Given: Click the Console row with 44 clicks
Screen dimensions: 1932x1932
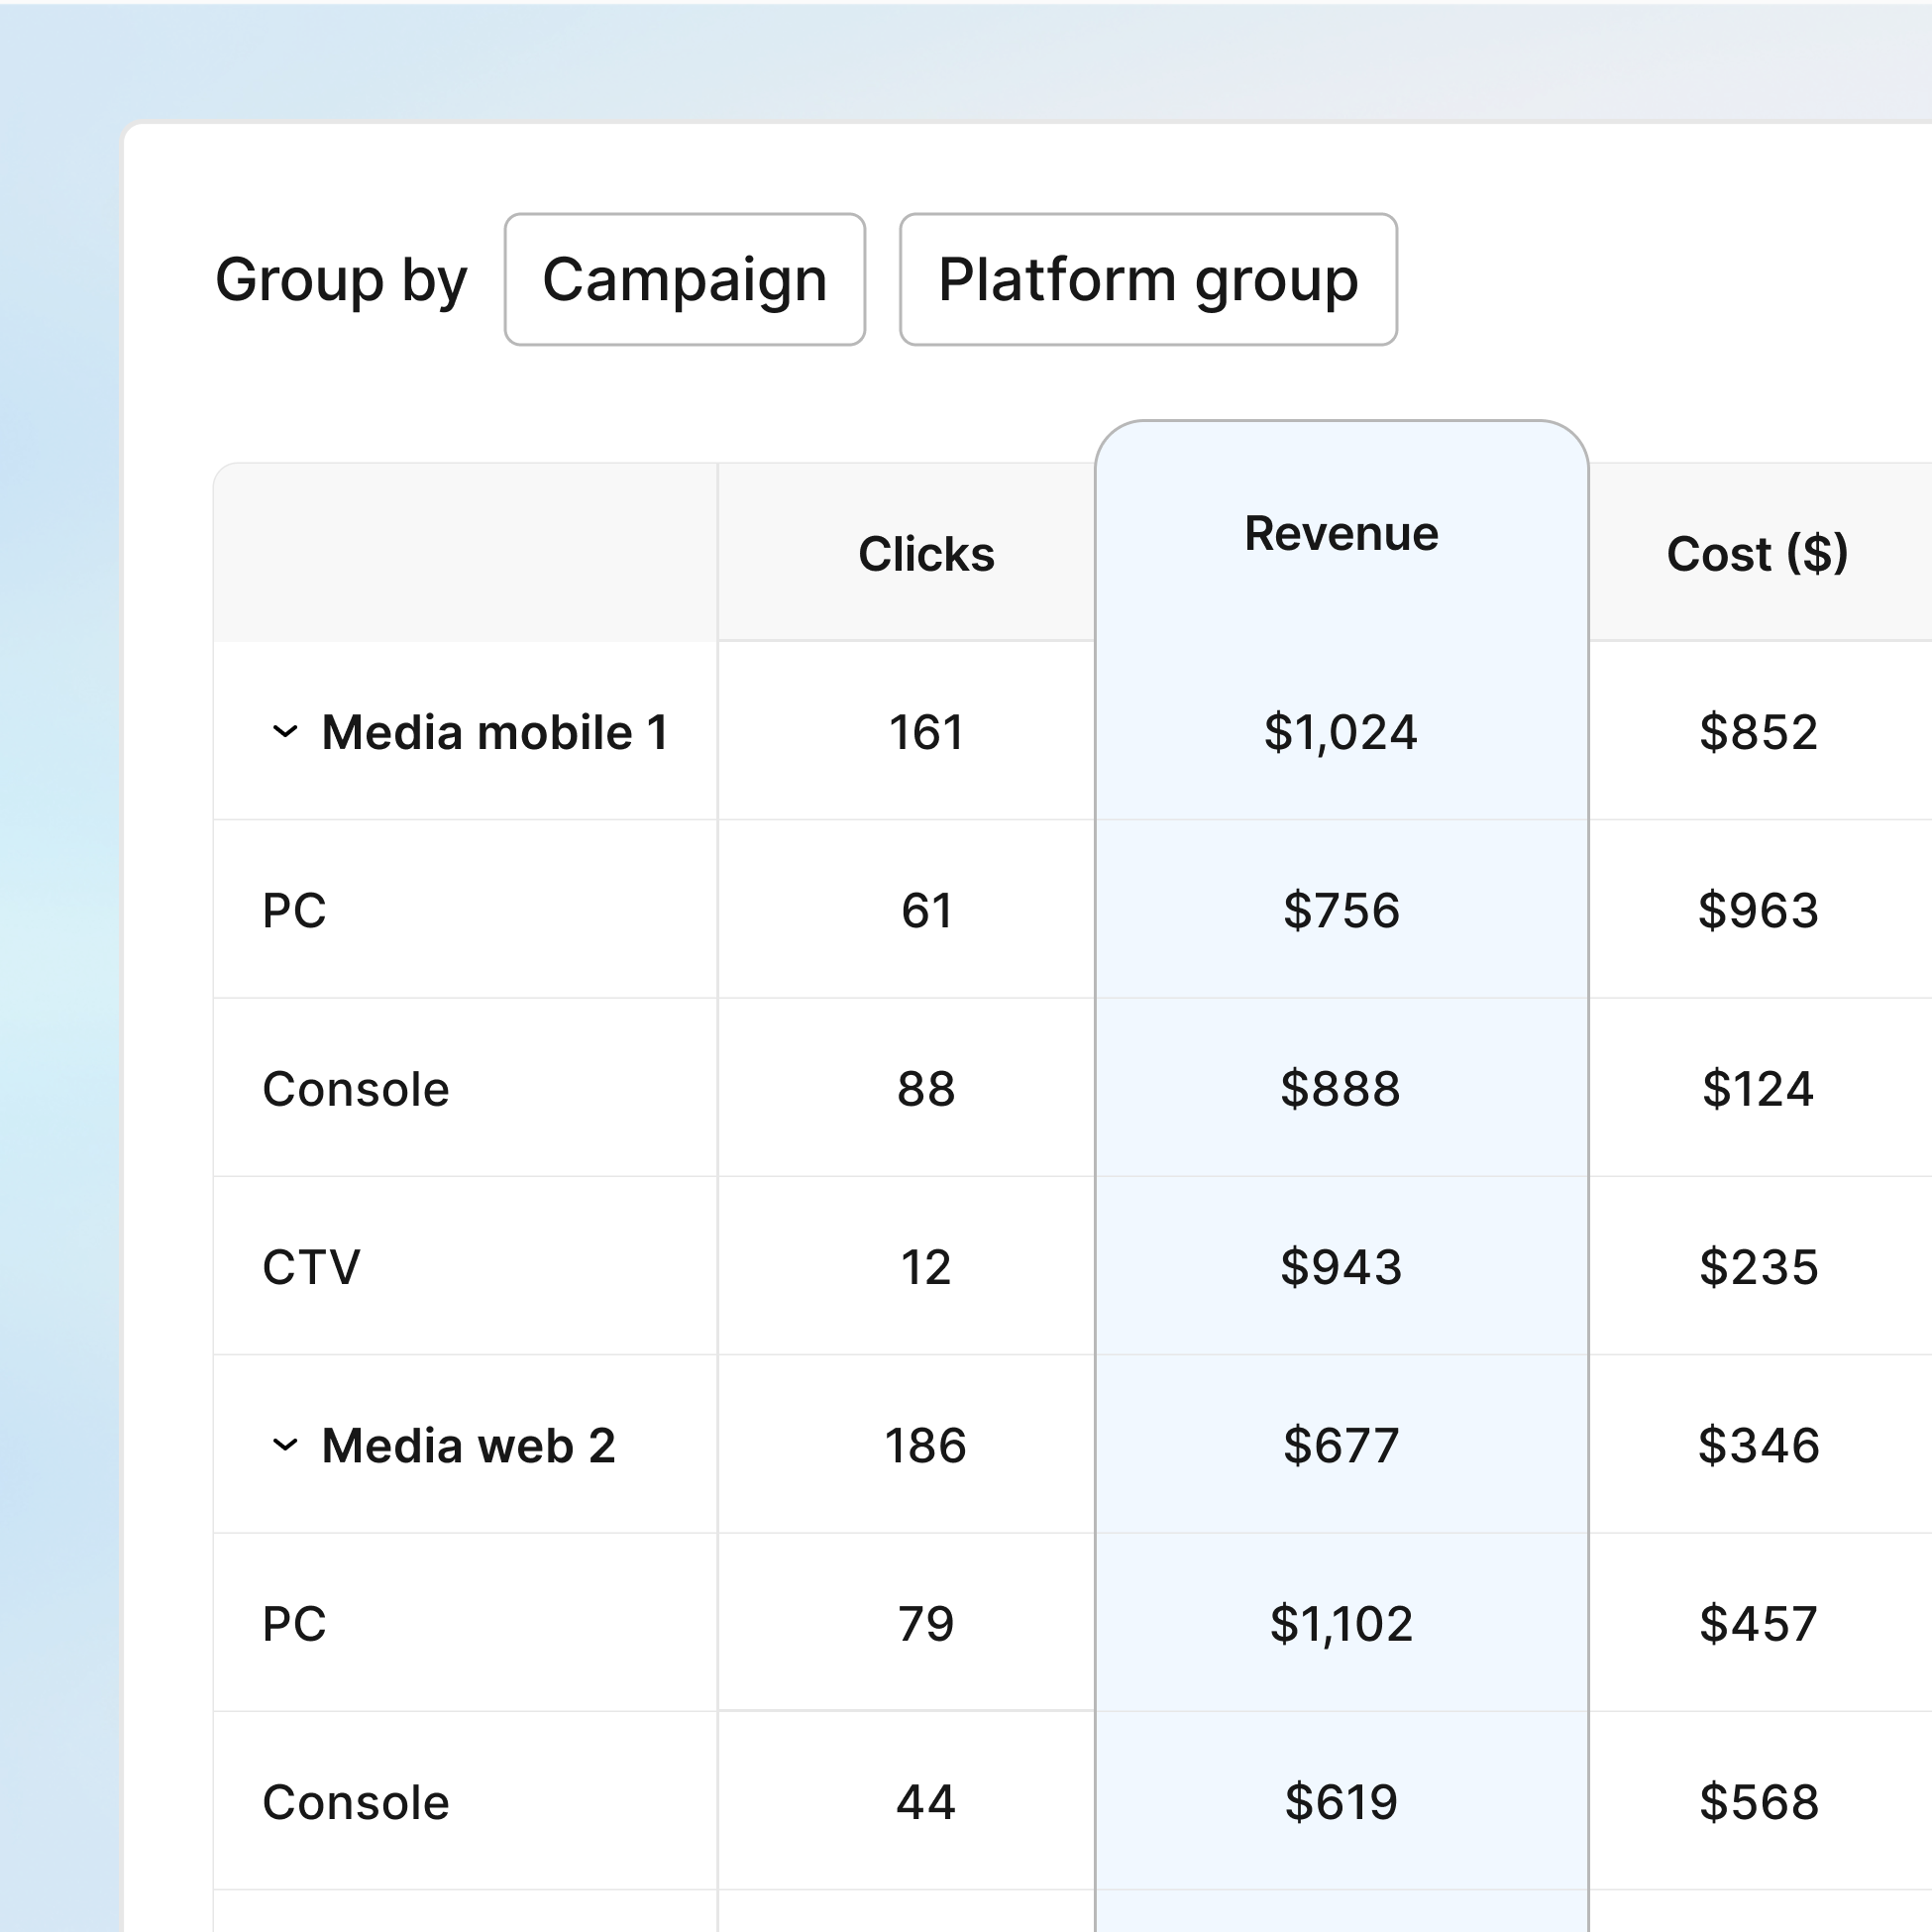Looking at the screenshot, I should 356,1802.
